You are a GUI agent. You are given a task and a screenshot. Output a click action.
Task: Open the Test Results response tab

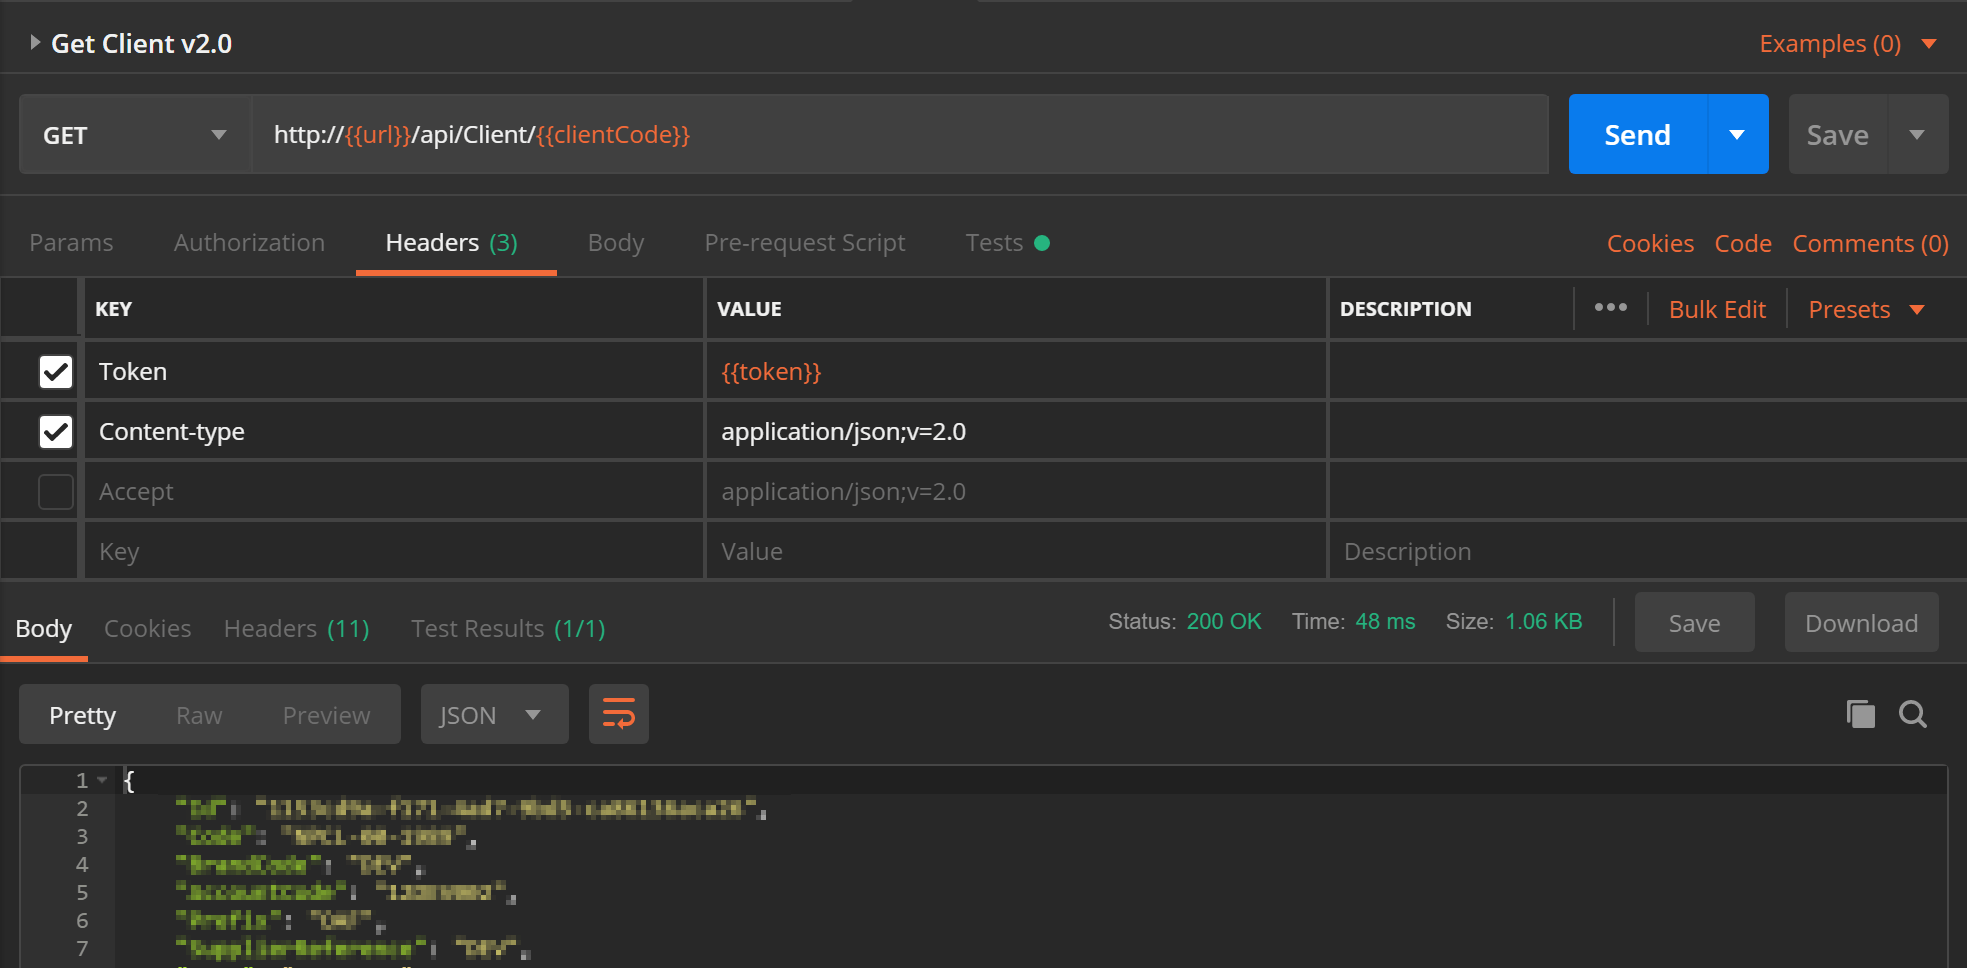[508, 629]
